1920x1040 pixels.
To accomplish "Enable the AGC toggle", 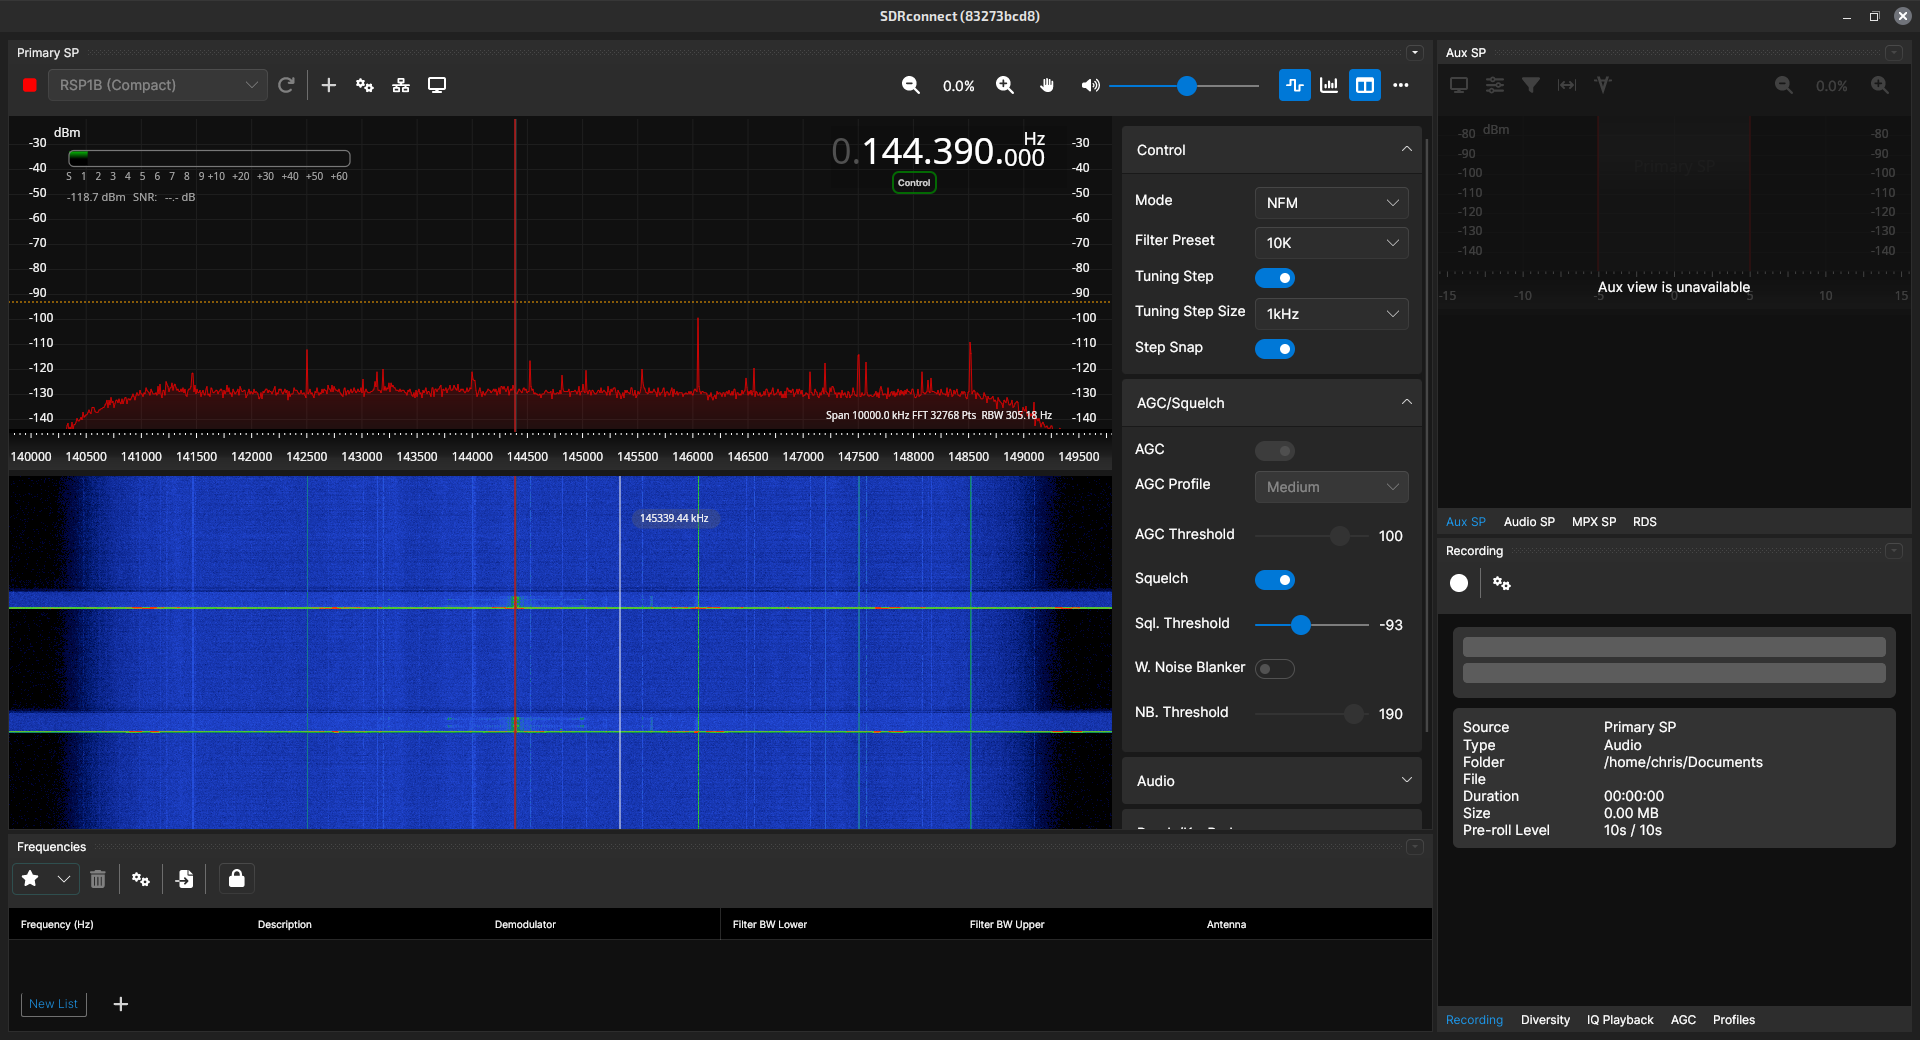I will click(1275, 451).
